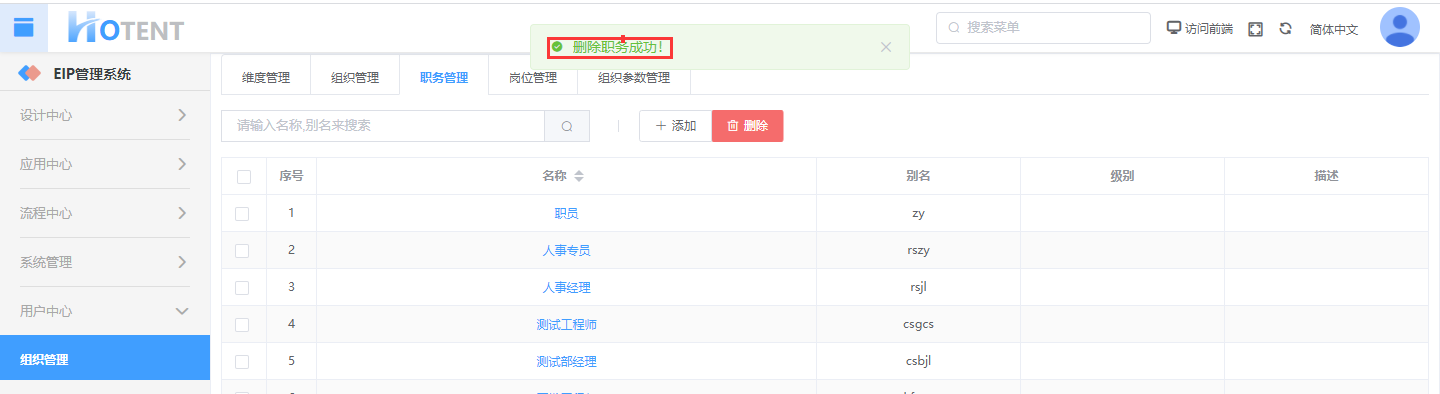Check the checkbox for row 职员

242,213
